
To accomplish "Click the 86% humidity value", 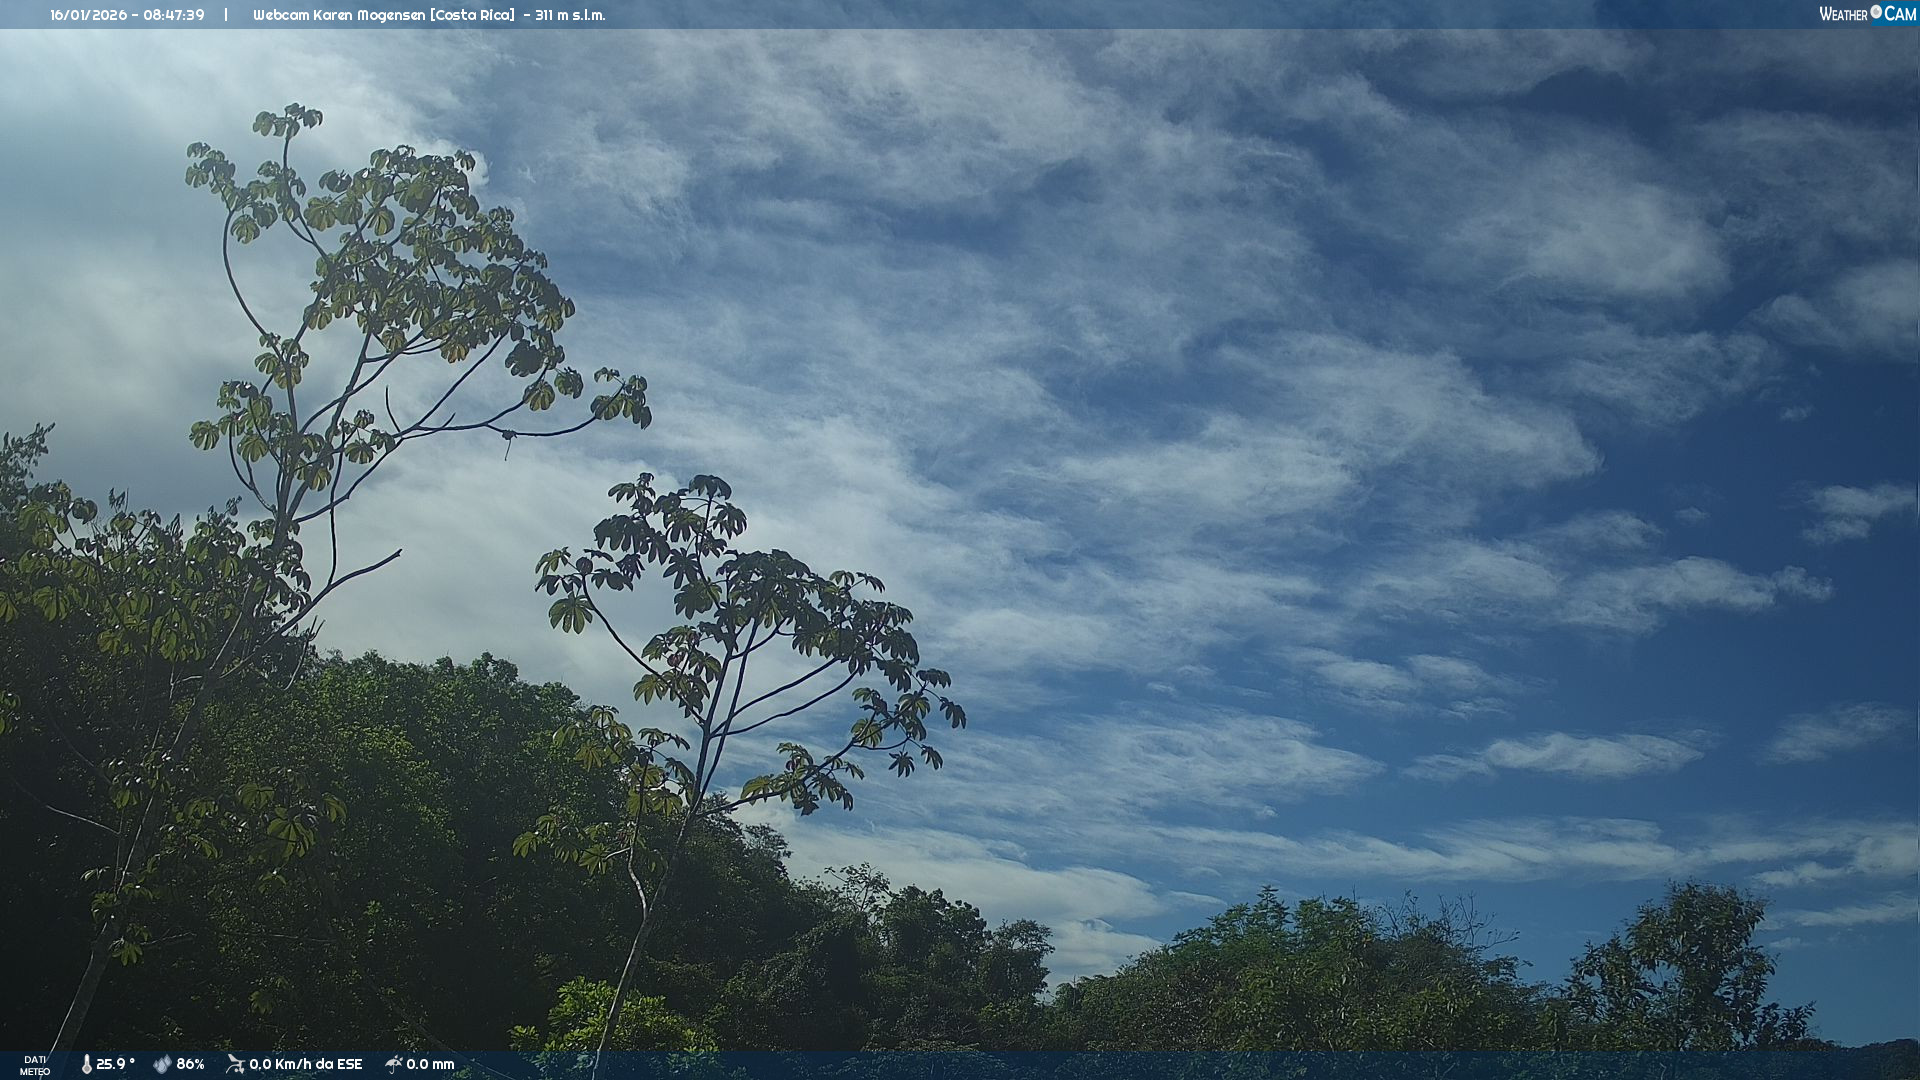I will pyautogui.click(x=190, y=1064).
